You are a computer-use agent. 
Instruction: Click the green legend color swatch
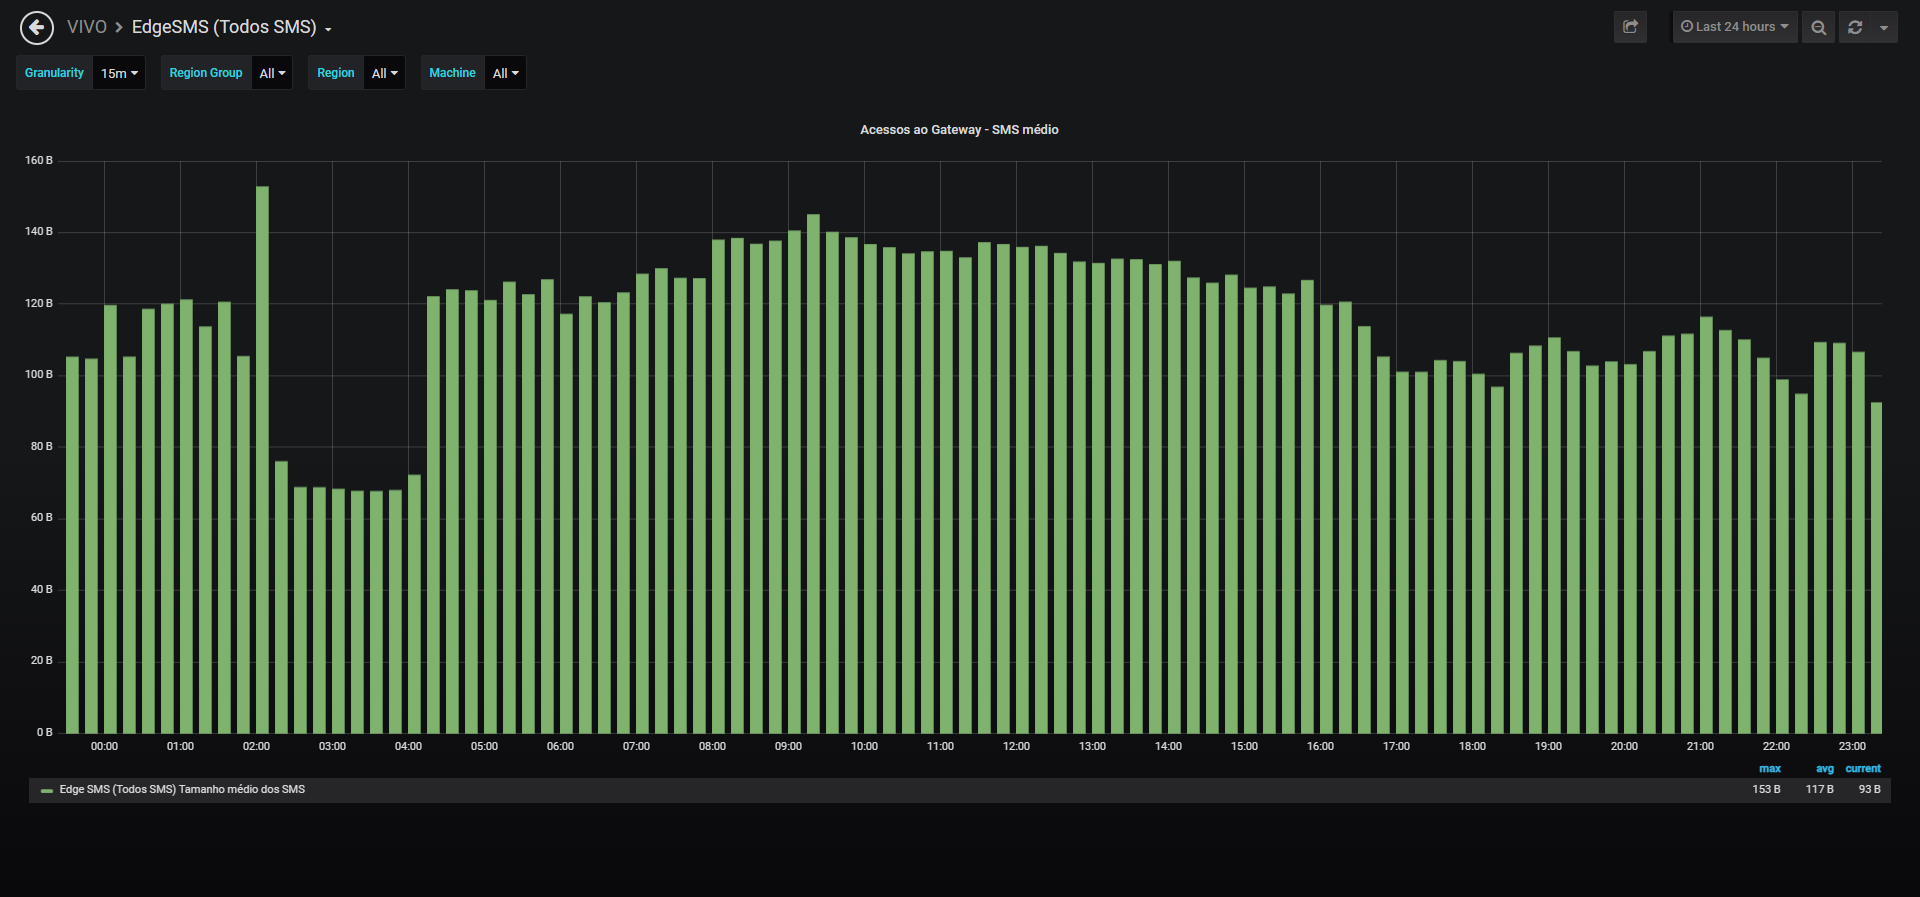(46, 791)
